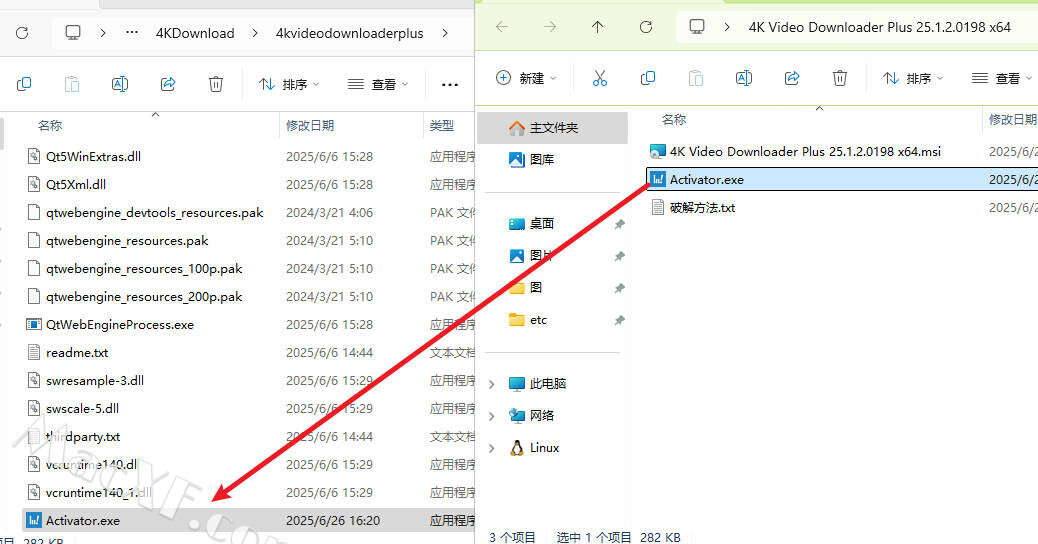Click Activator.exe icon in left window
The image size is (1038, 544).
pos(33,521)
